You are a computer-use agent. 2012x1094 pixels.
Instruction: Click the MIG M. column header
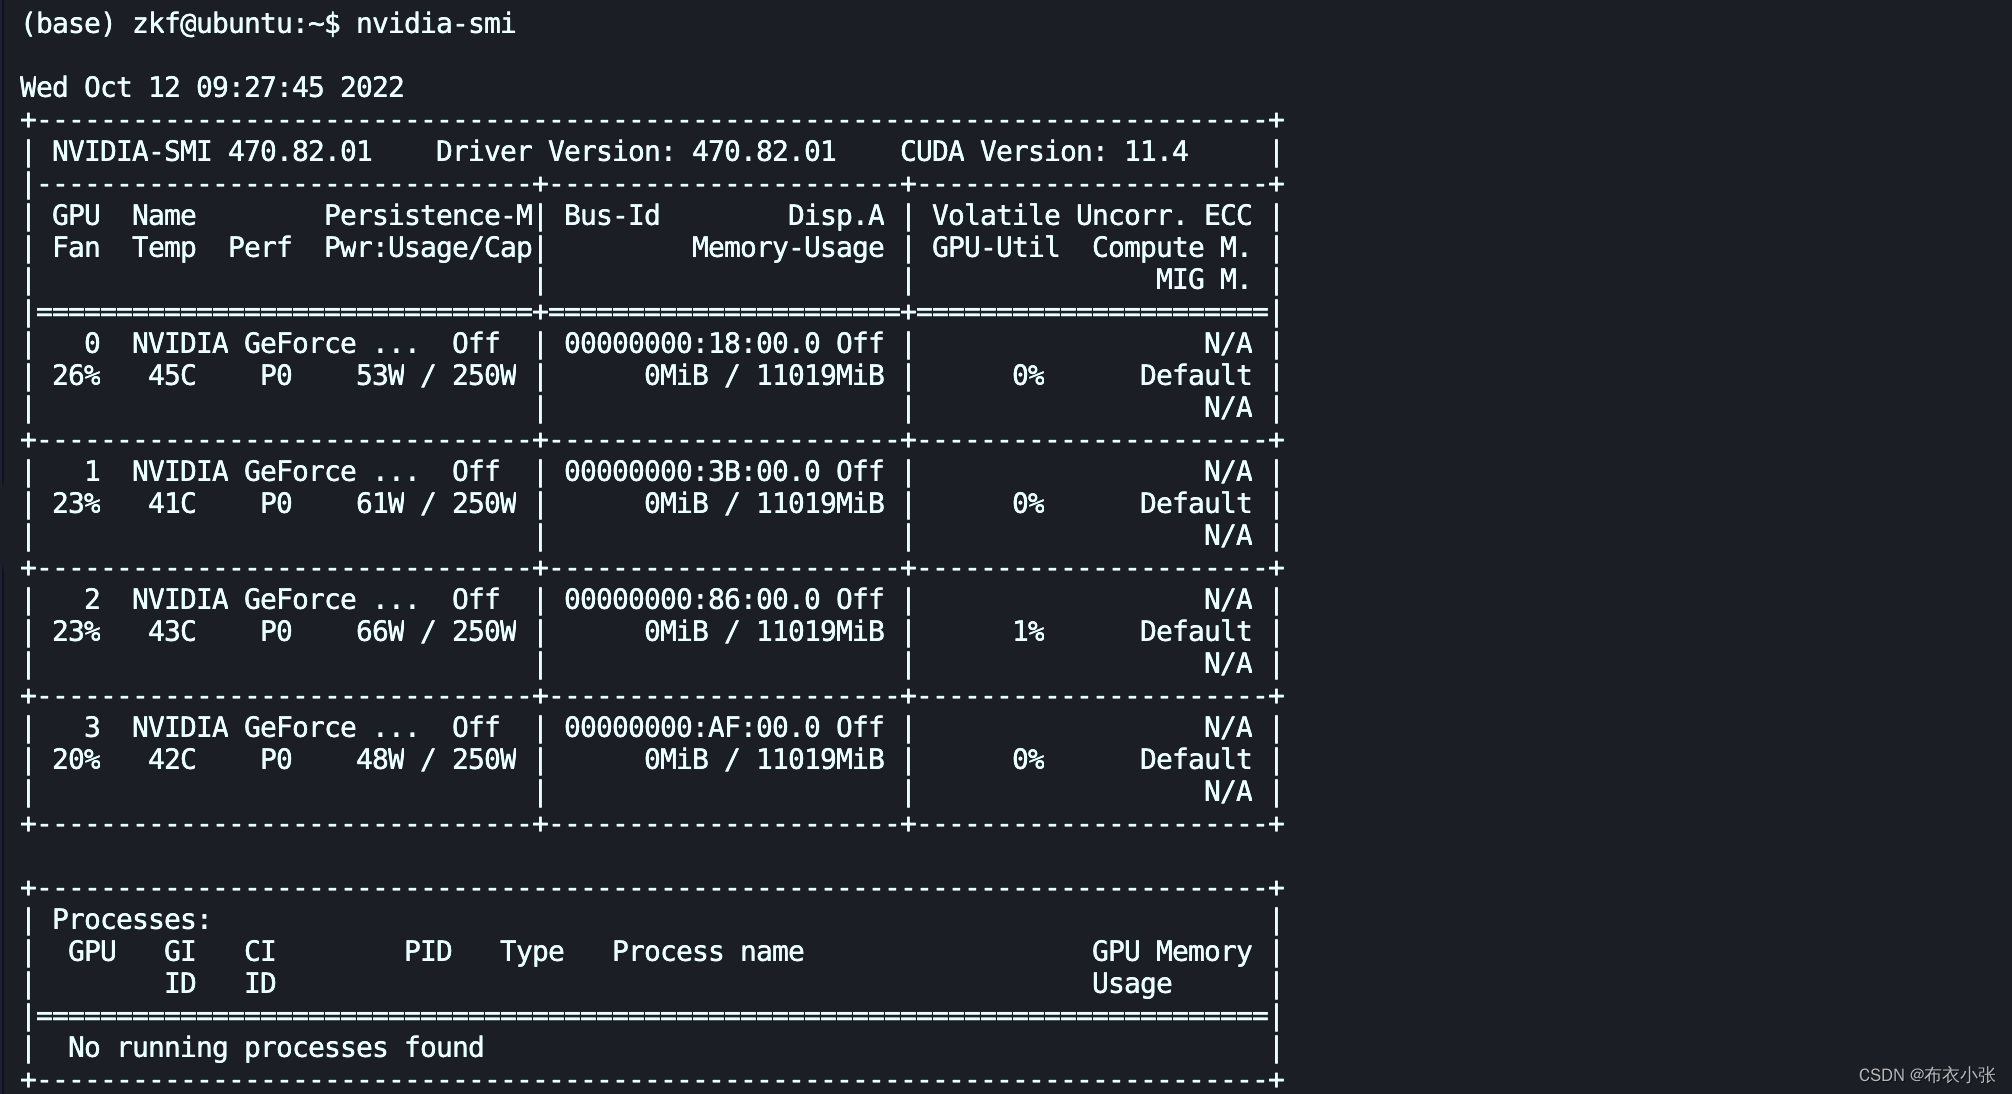[x=1204, y=279]
